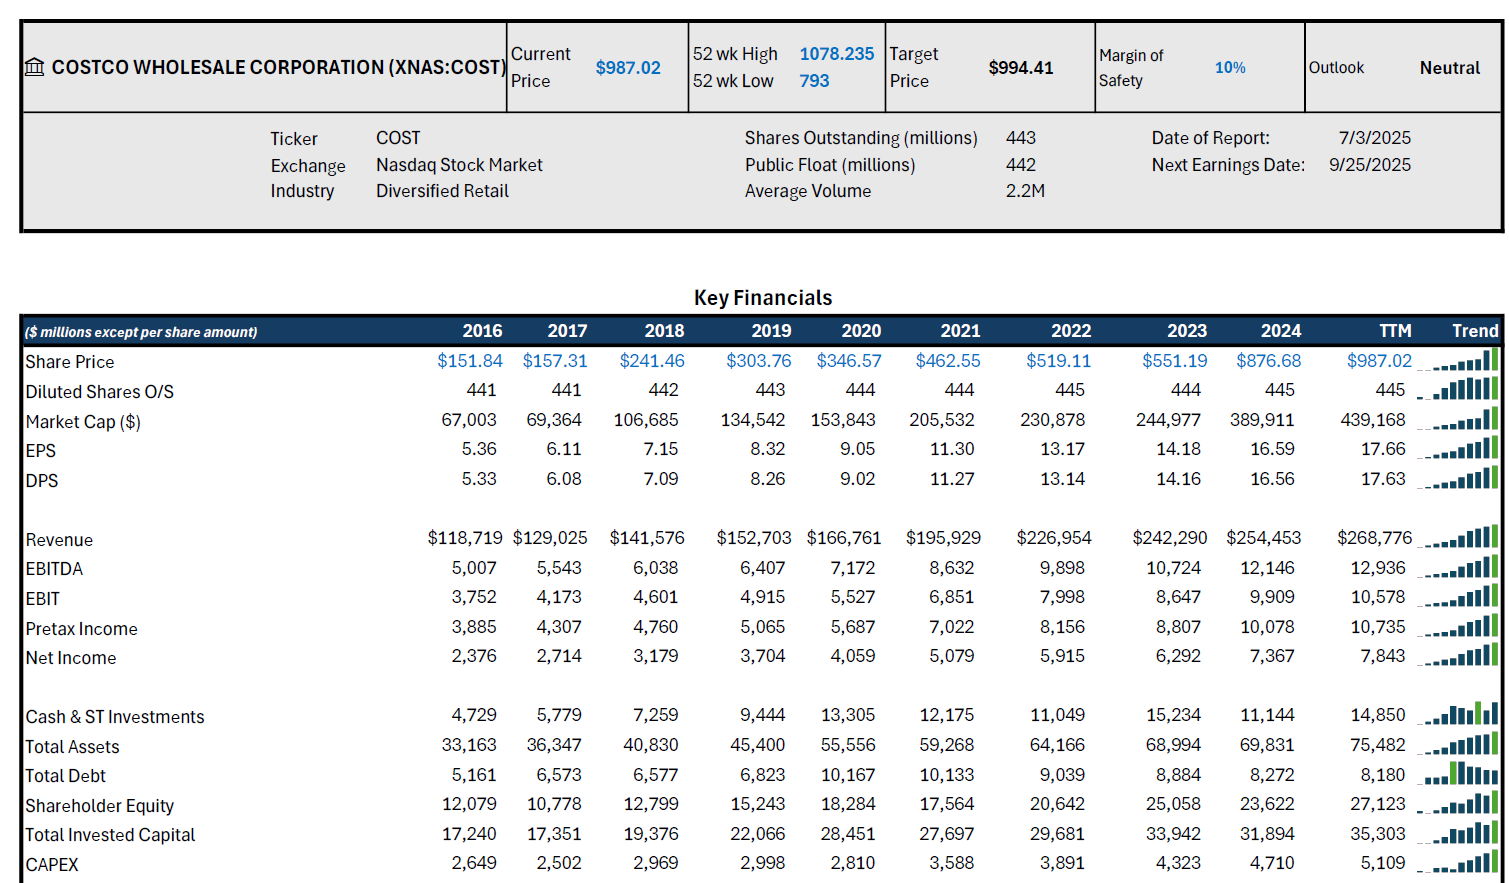Select the 2020 column header
Screen dimensions: 1509x883
coord(861,331)
